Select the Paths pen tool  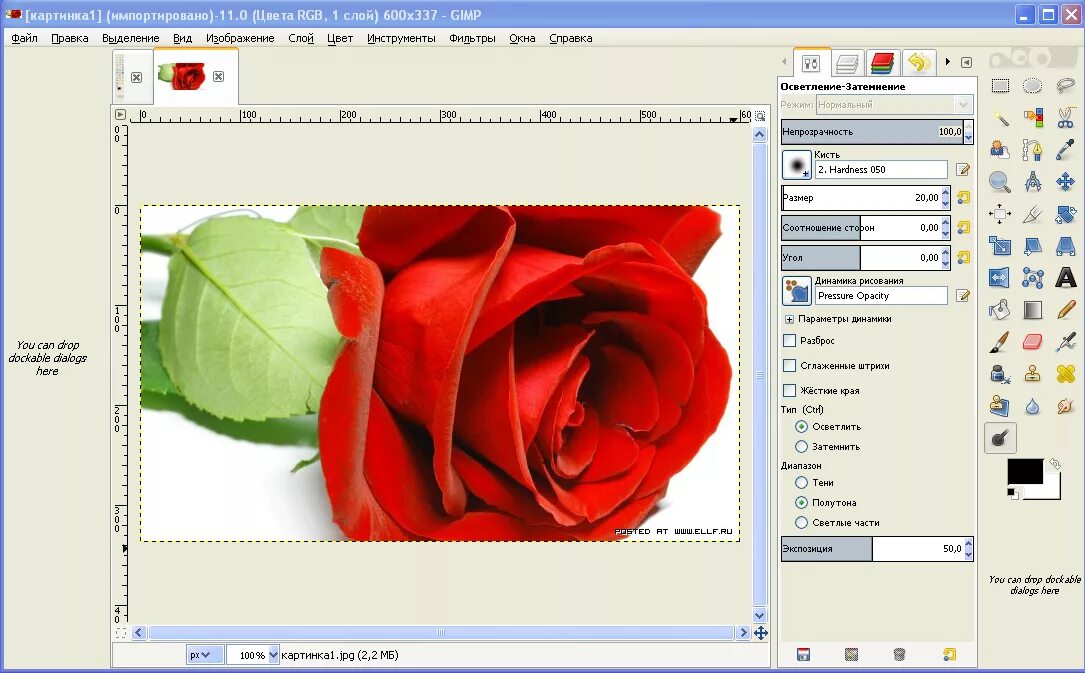coord(1032,150)
